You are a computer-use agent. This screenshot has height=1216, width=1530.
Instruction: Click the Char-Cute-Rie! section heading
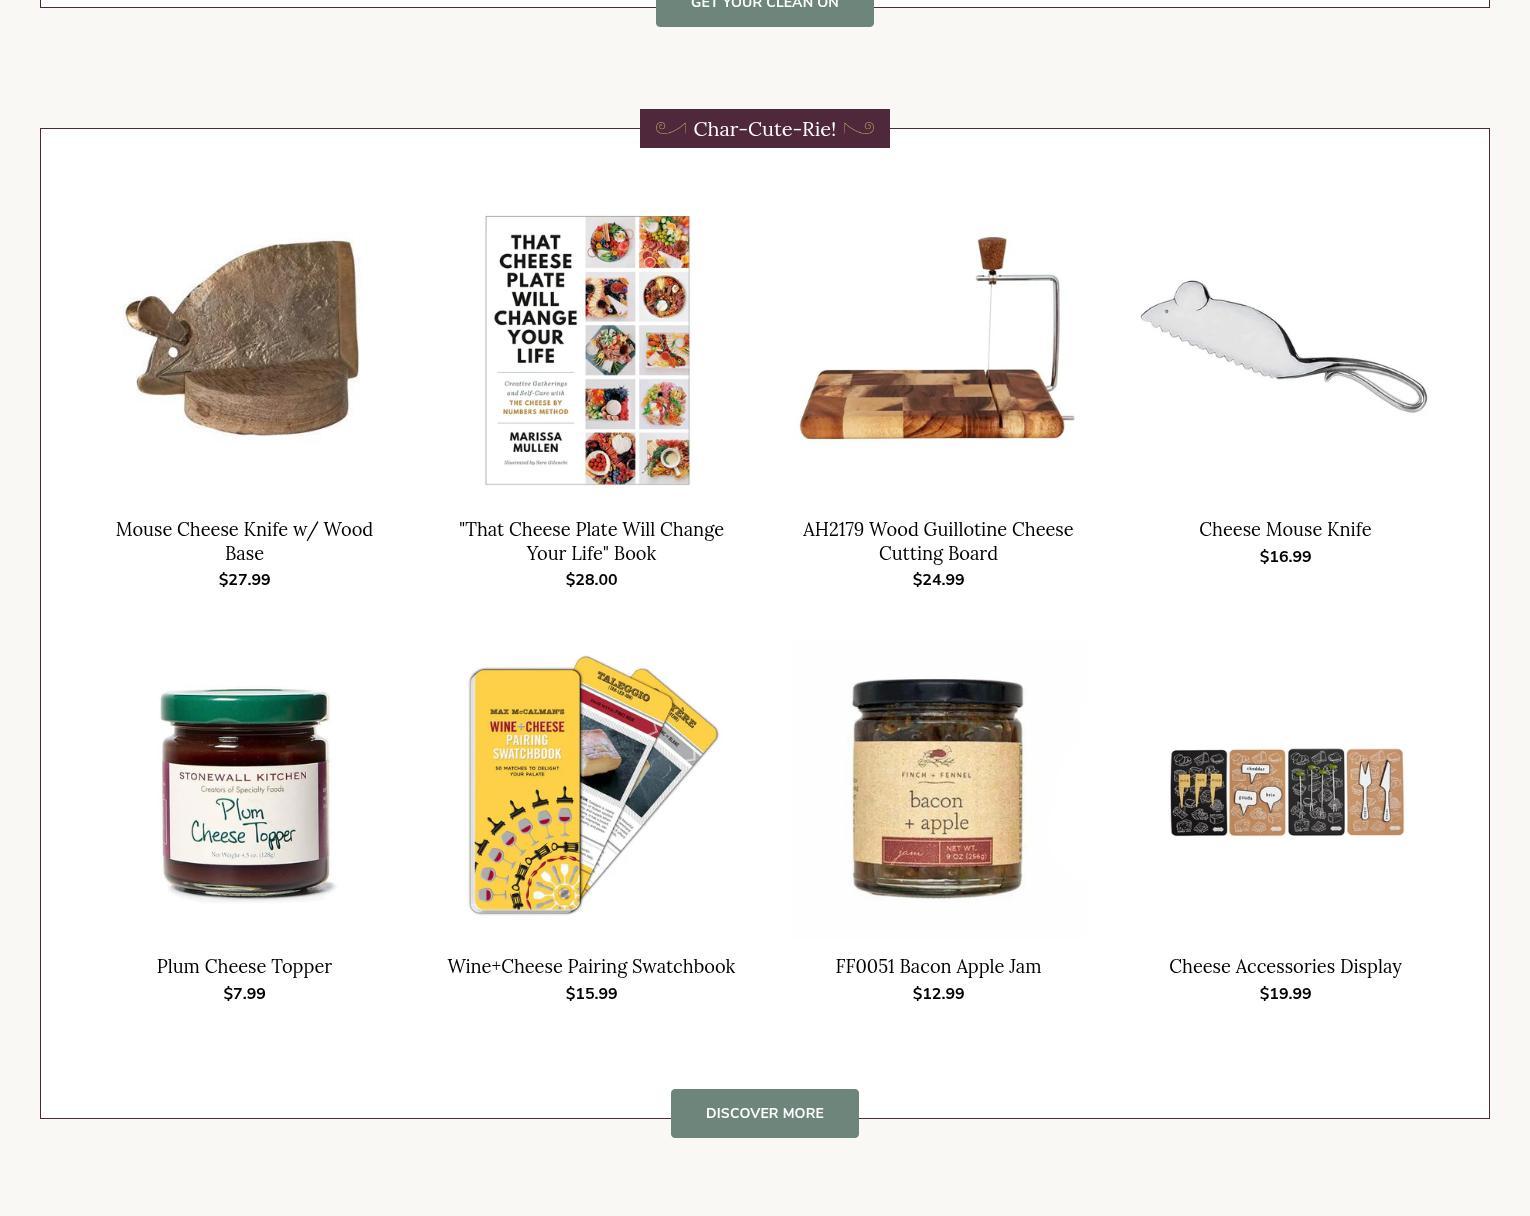tap(765, 129)
